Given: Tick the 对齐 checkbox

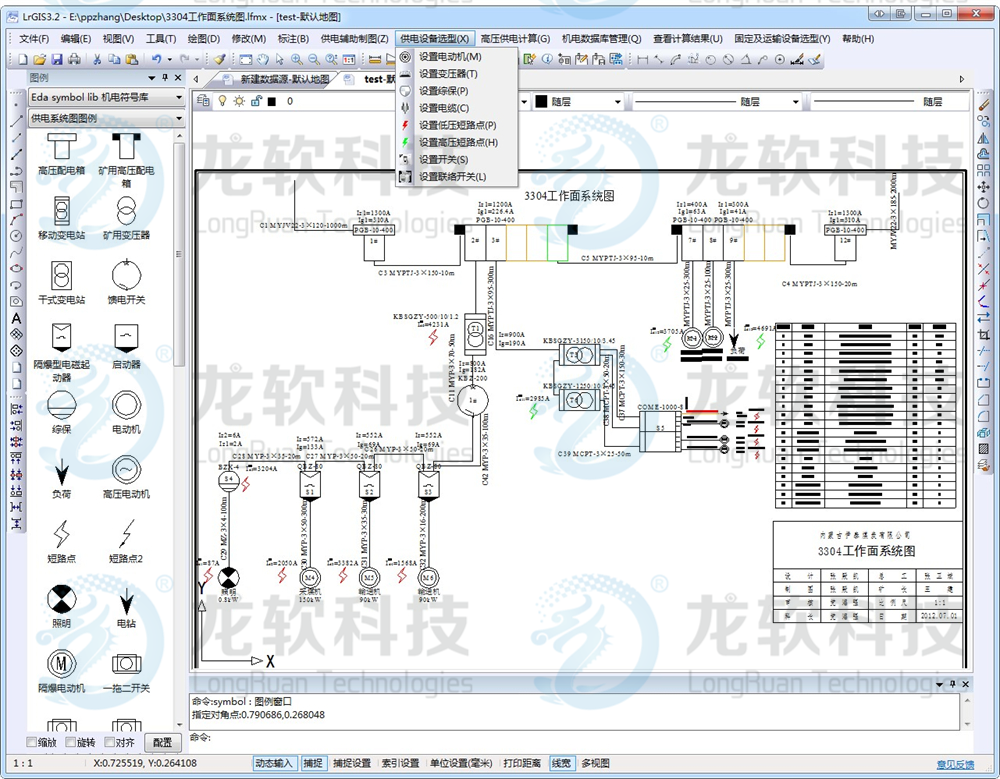Looking at the screenshot, I should point(109,743).
